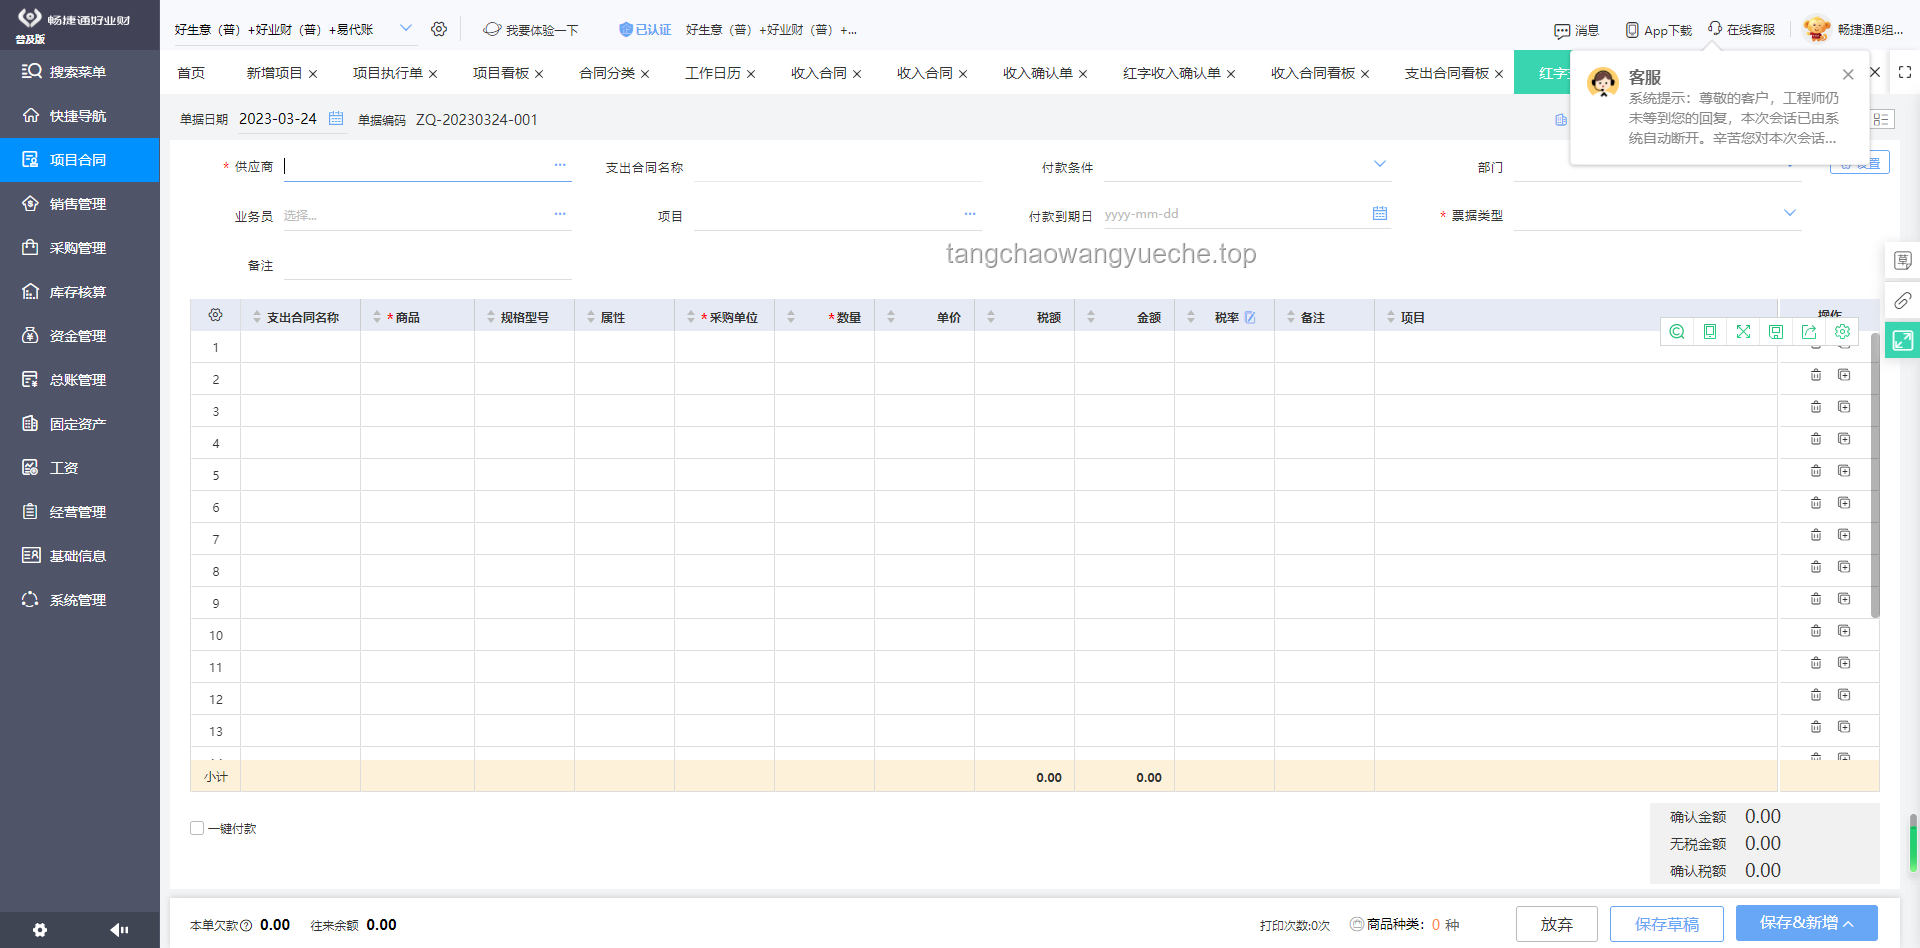Open 在线客服 online support
Image resolution: width=1920 pixels, height=948 pixels.
point(1741,29)
